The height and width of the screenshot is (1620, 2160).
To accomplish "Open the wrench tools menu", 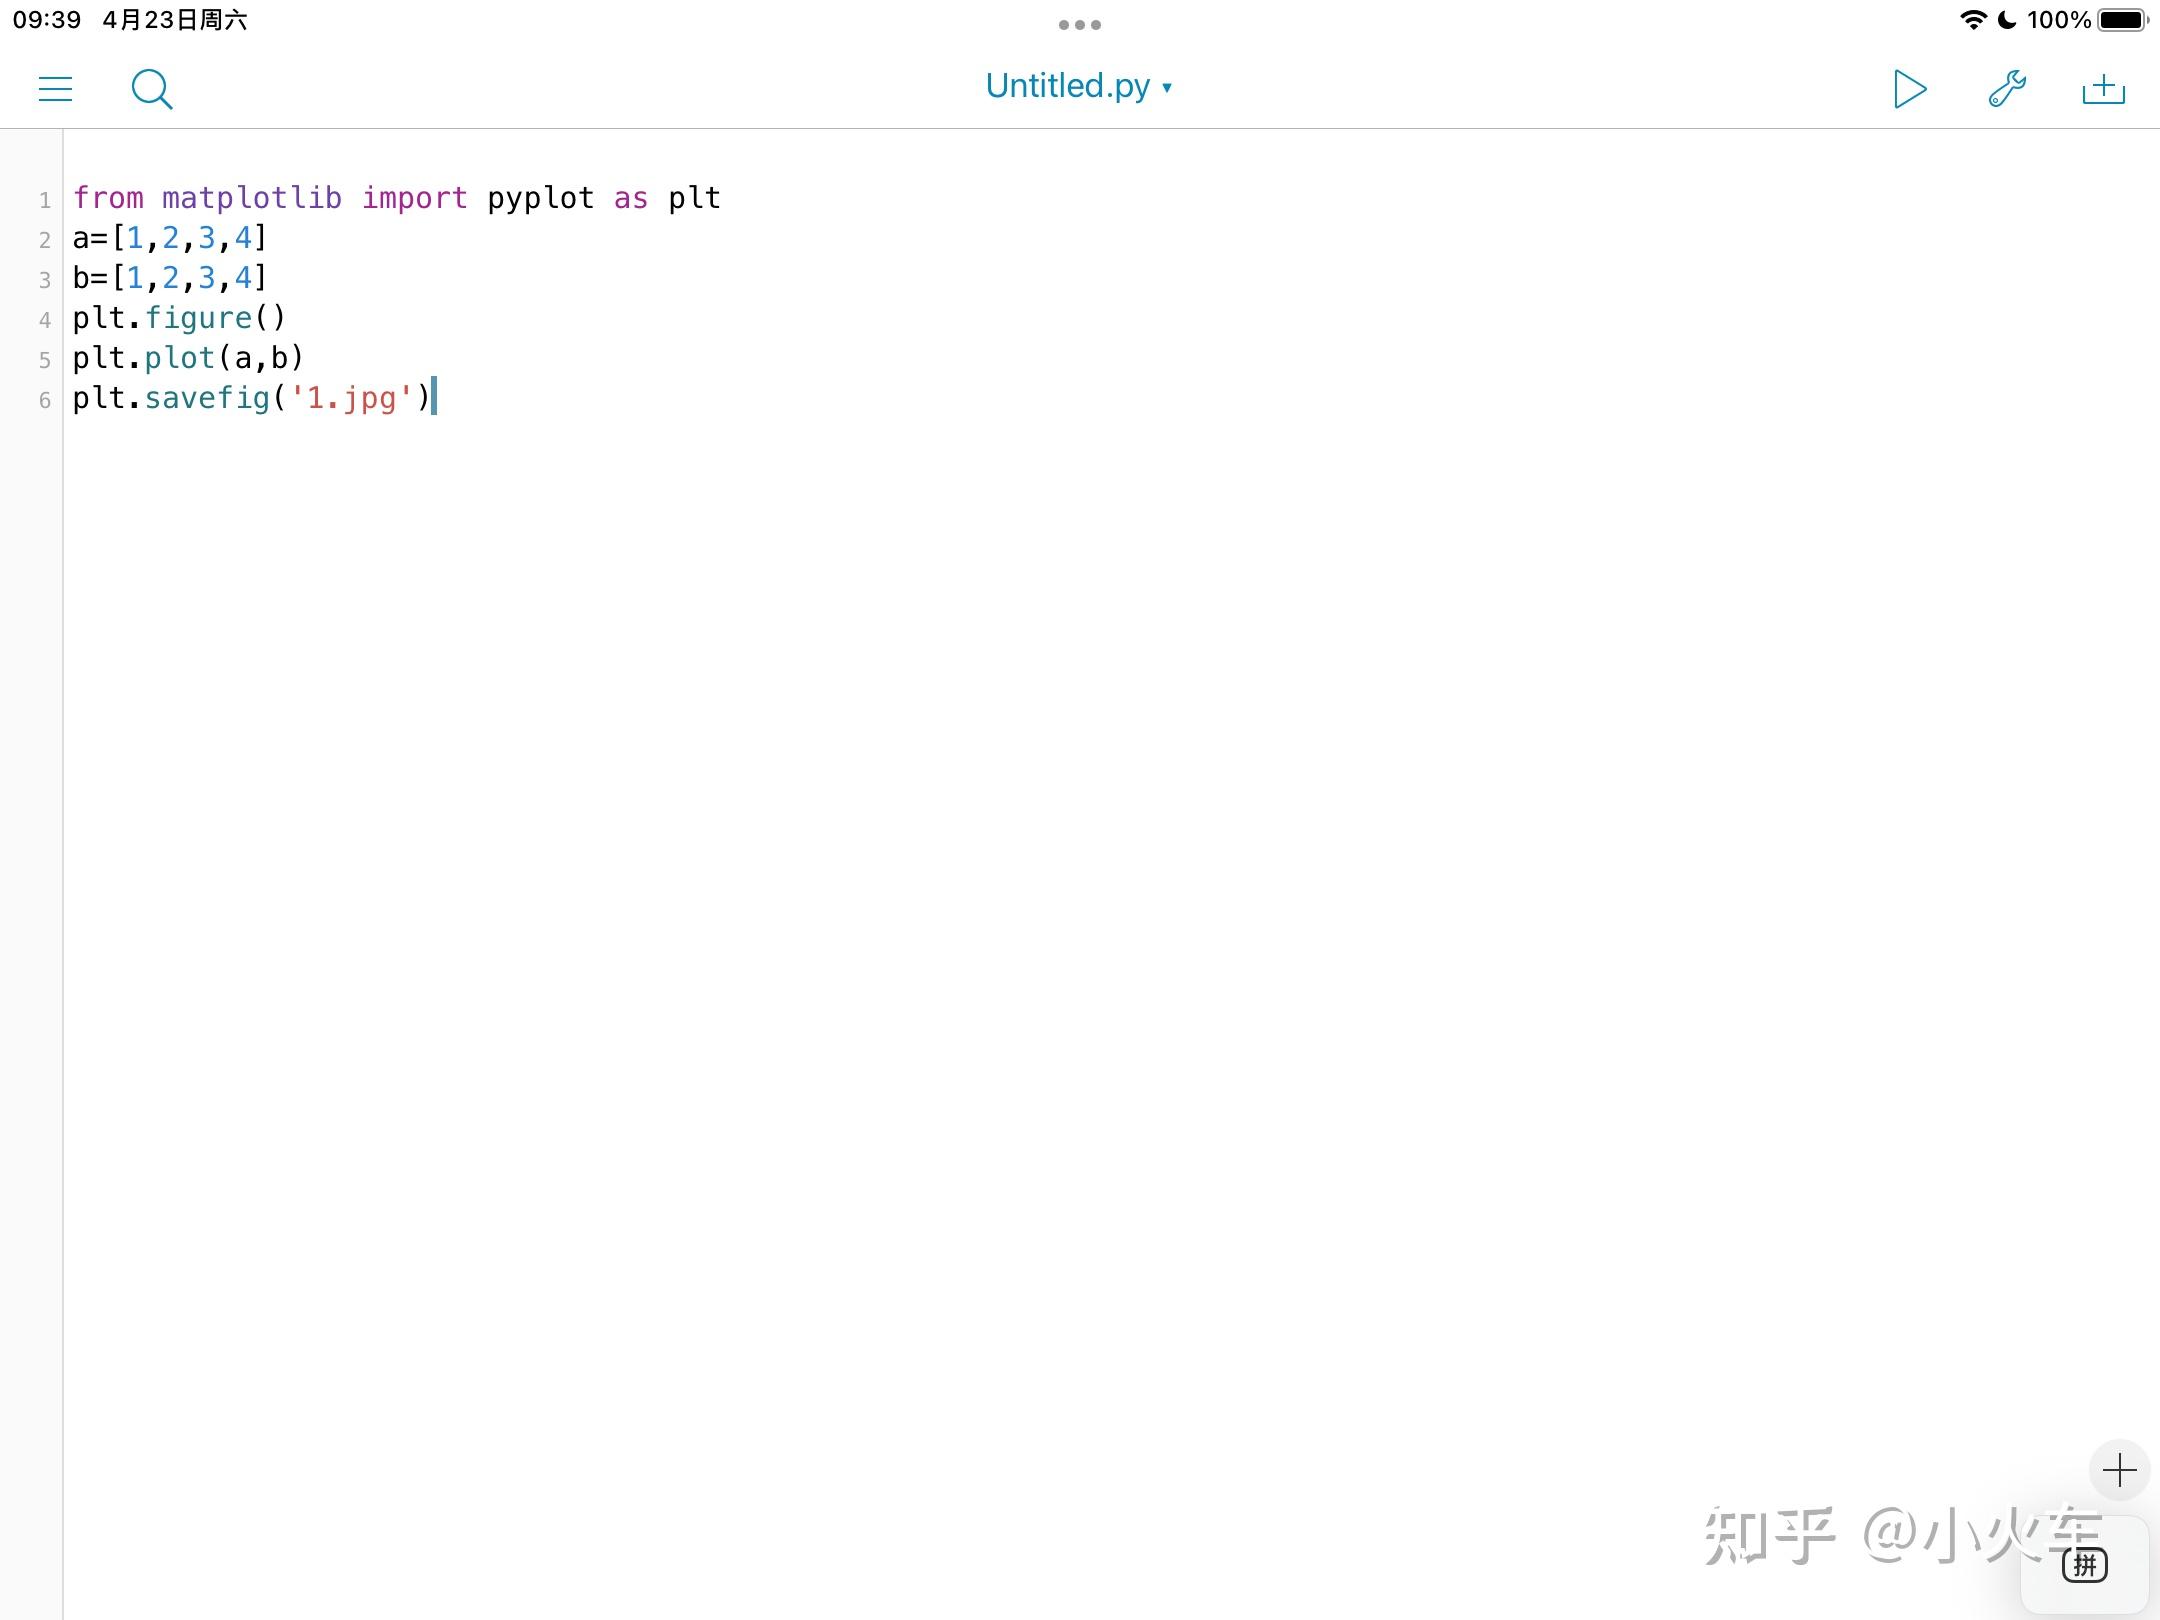I will click(x=2006, y=89).
